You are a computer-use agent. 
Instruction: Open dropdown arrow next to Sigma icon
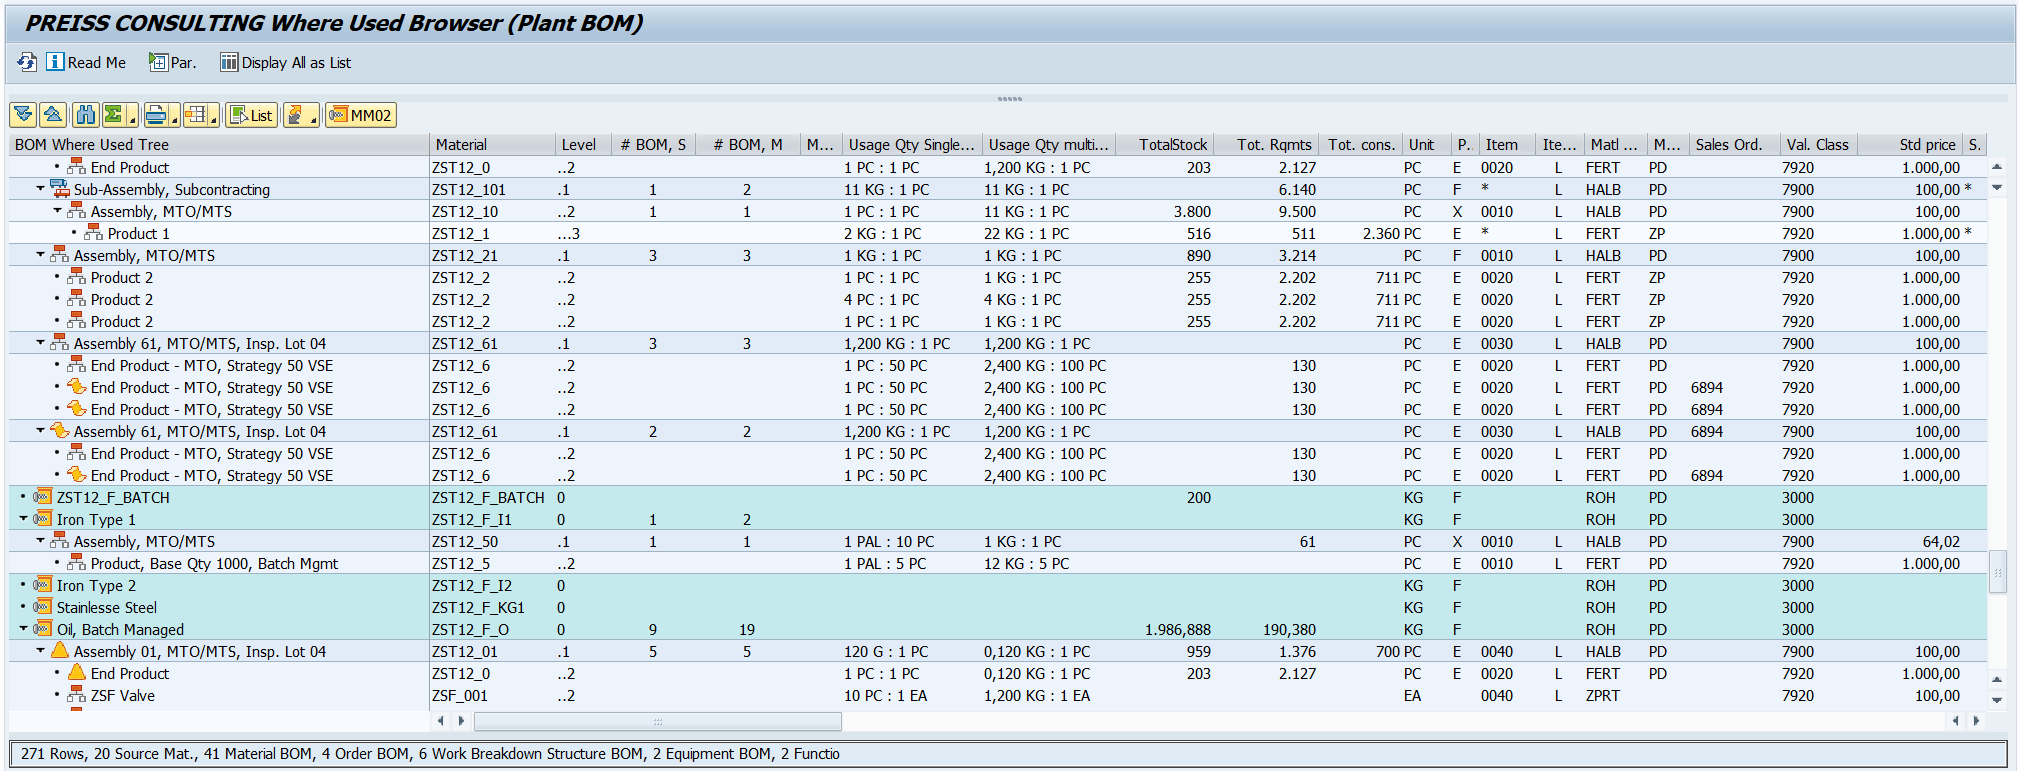coord(132,120)
